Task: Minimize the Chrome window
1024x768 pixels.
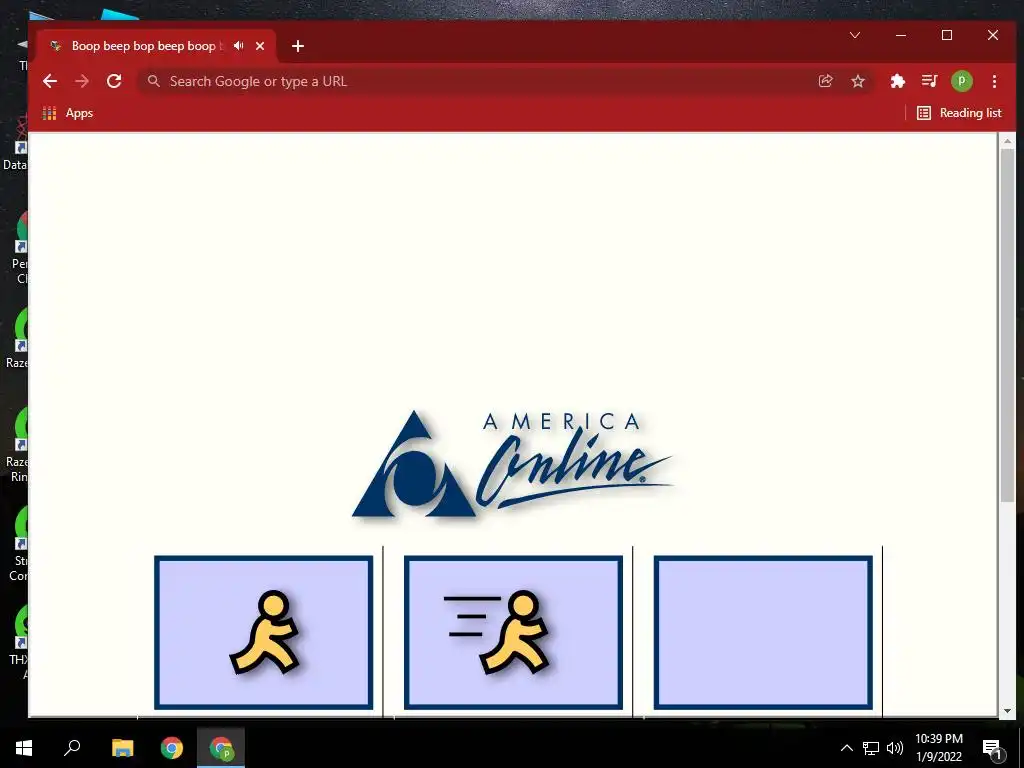Action: 901,35
